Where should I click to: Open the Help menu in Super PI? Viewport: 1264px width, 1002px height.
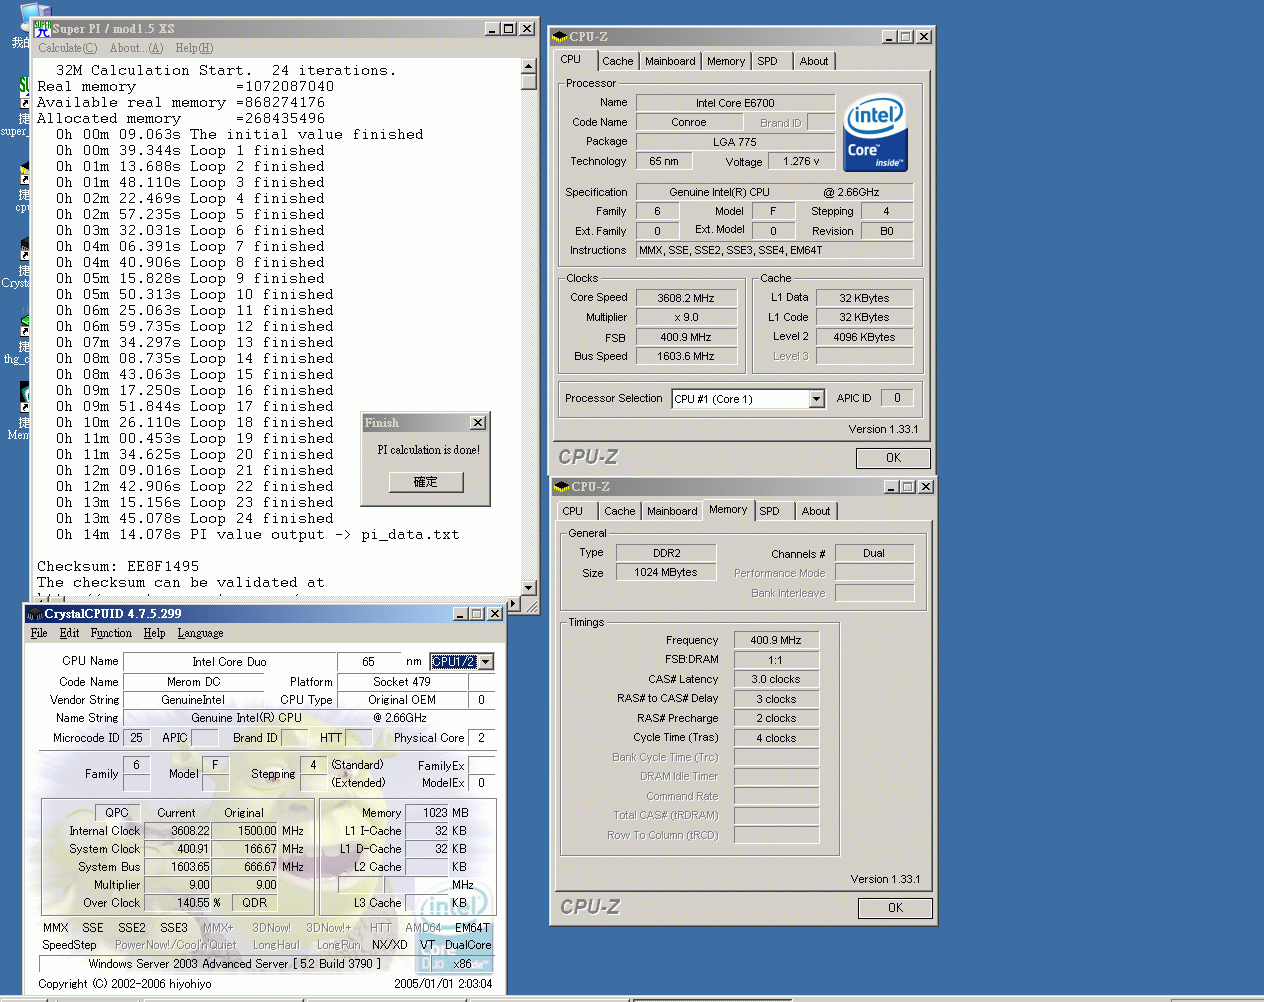coord(194,48)
